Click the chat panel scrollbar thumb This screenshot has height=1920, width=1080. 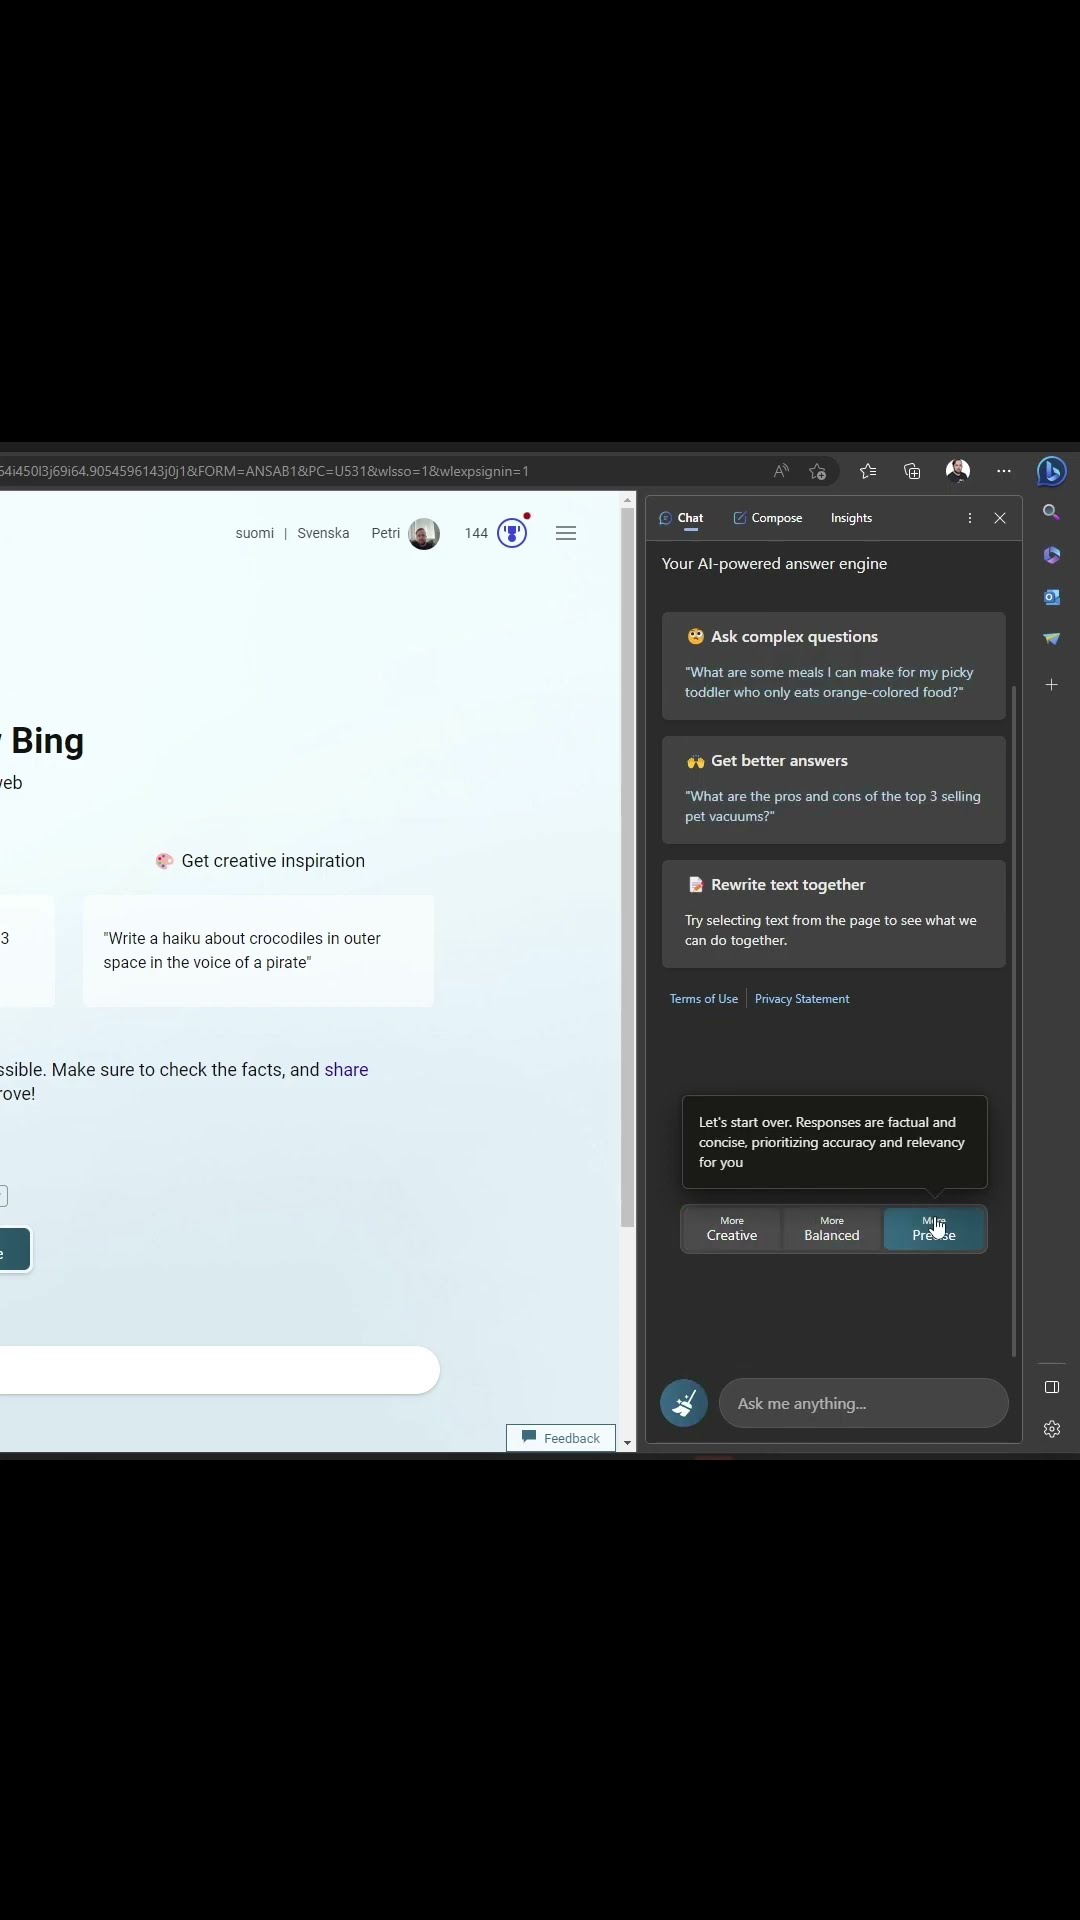pyautogui.click(x=1014, y=1021)
